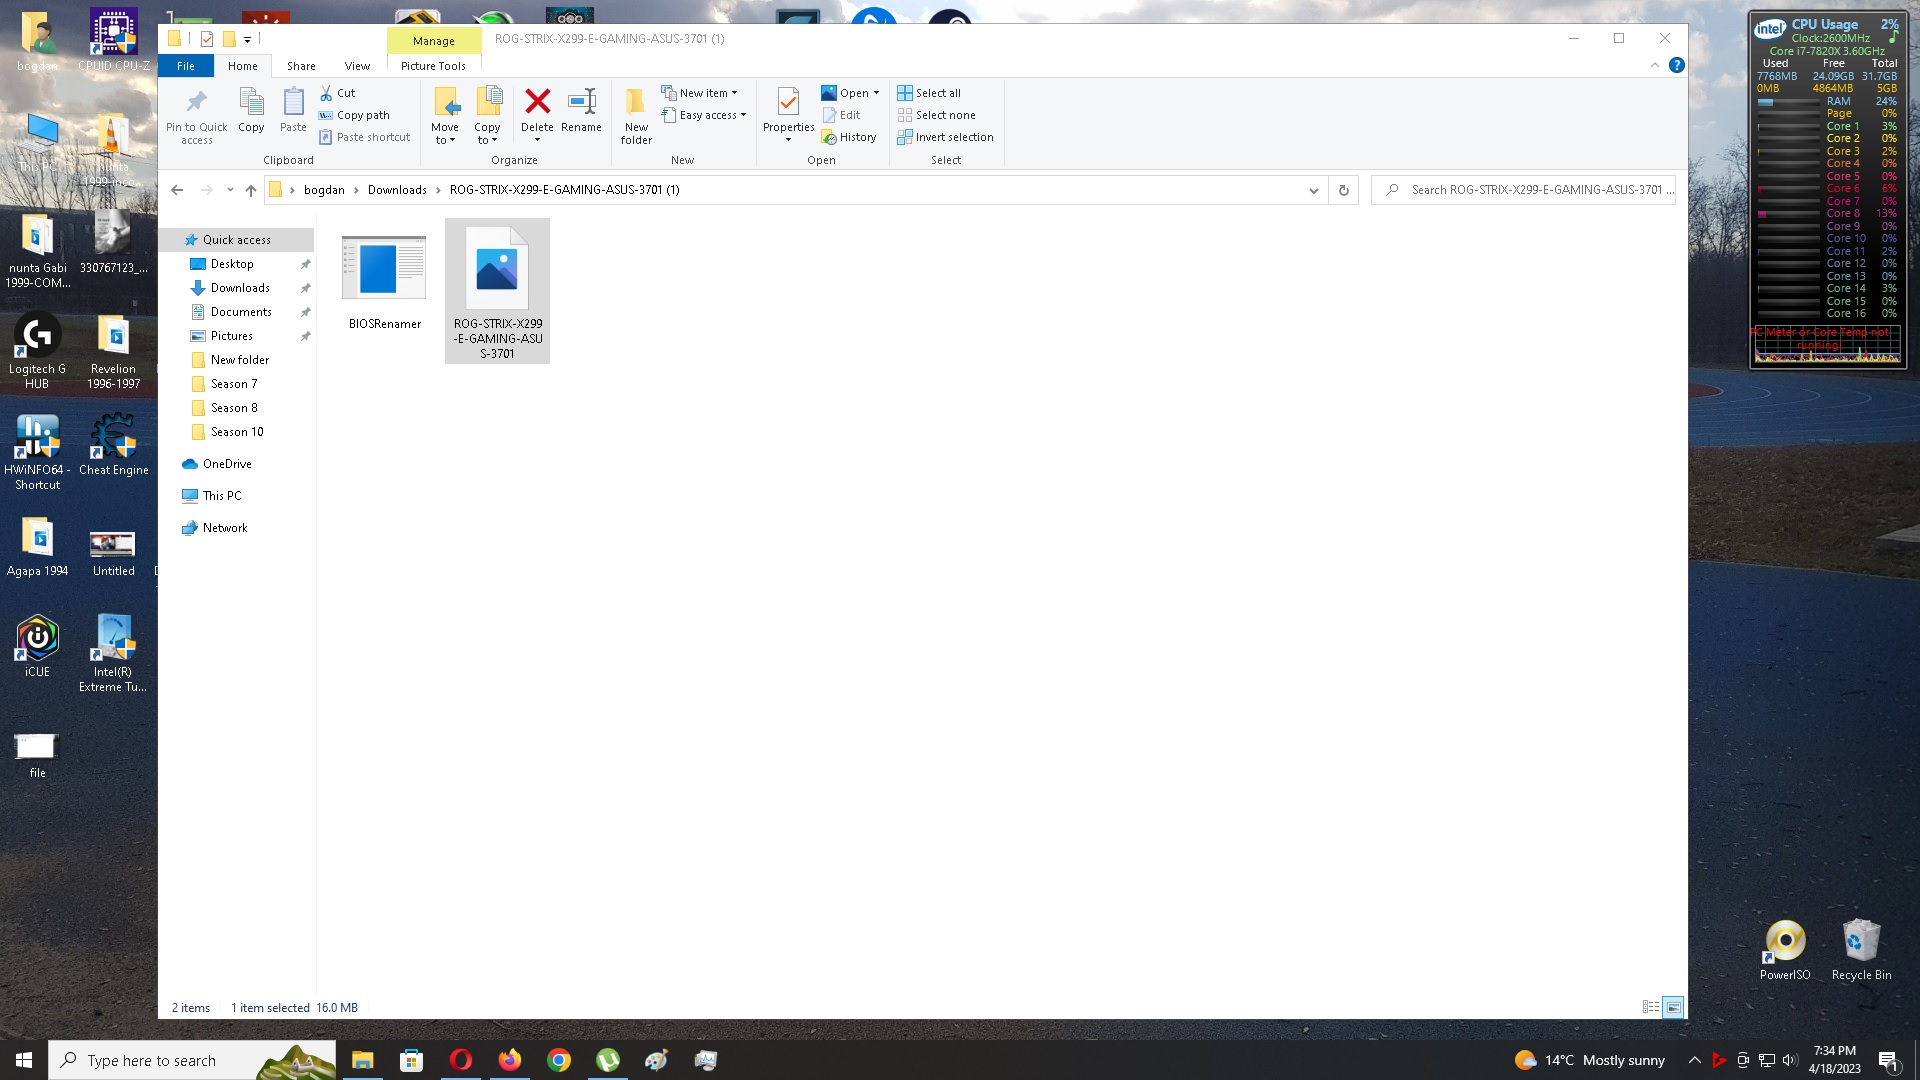The width and height of the screenshot is (1920, 1080).
Task: Open Documents in navigation pane
Action: tap(241, 312)
